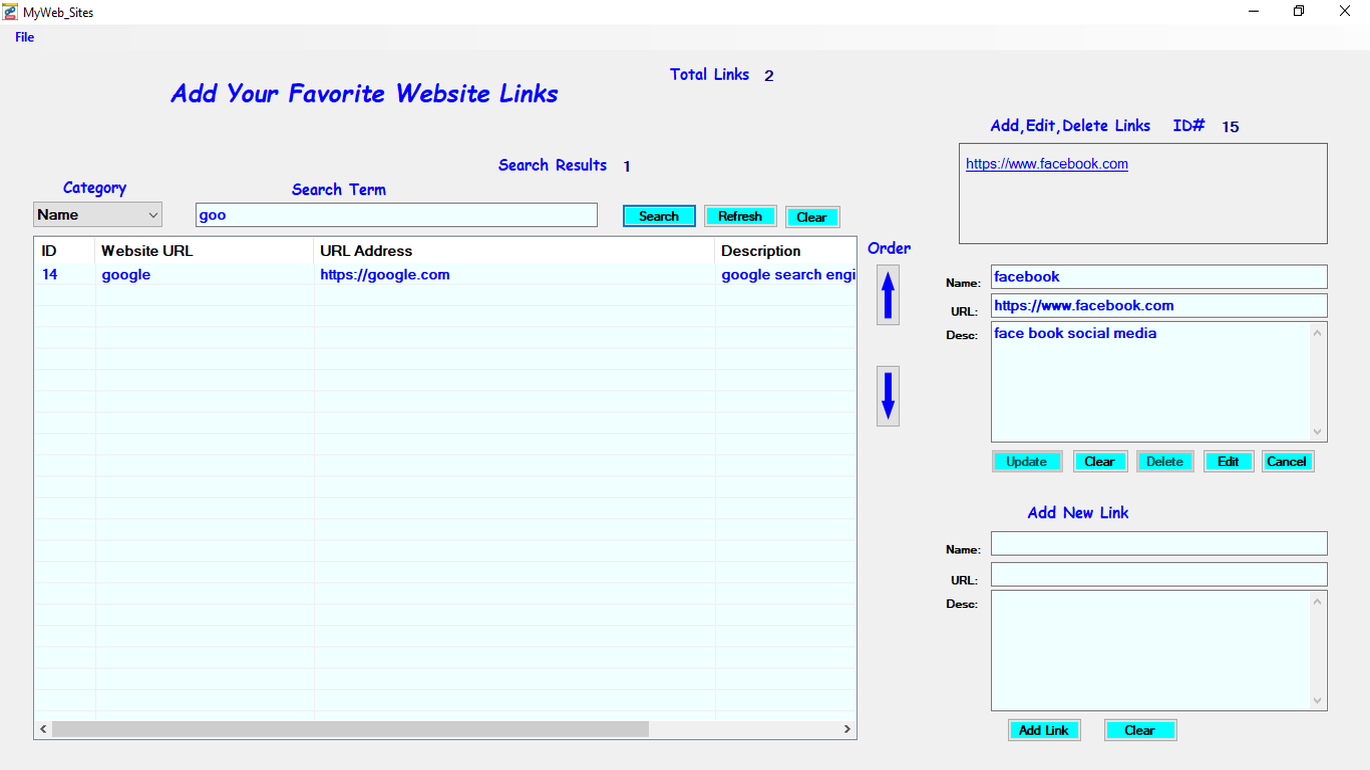Clear the search term field
This screenshot has width=1370, height=770.
[x=812, y=216]
